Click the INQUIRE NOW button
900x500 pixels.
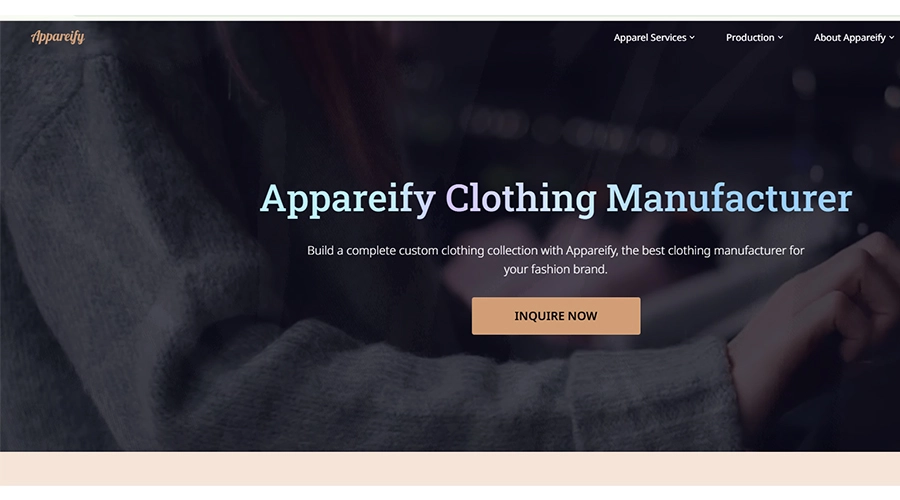point(556,316)
